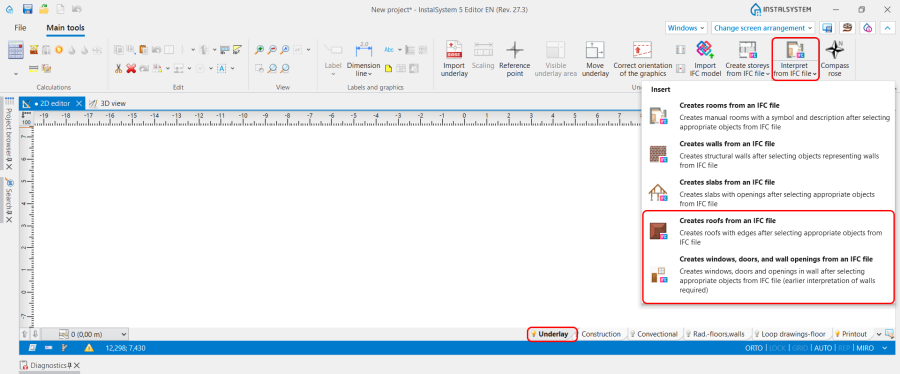
Task: Open the storey selector 0 (0,00 m)
Action: tap(93, 334)
